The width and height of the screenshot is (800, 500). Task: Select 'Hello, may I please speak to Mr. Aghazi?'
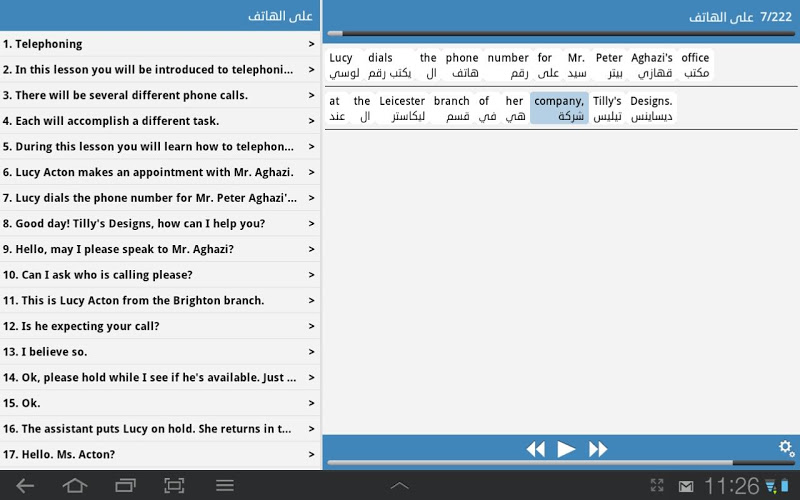point(160,249)
